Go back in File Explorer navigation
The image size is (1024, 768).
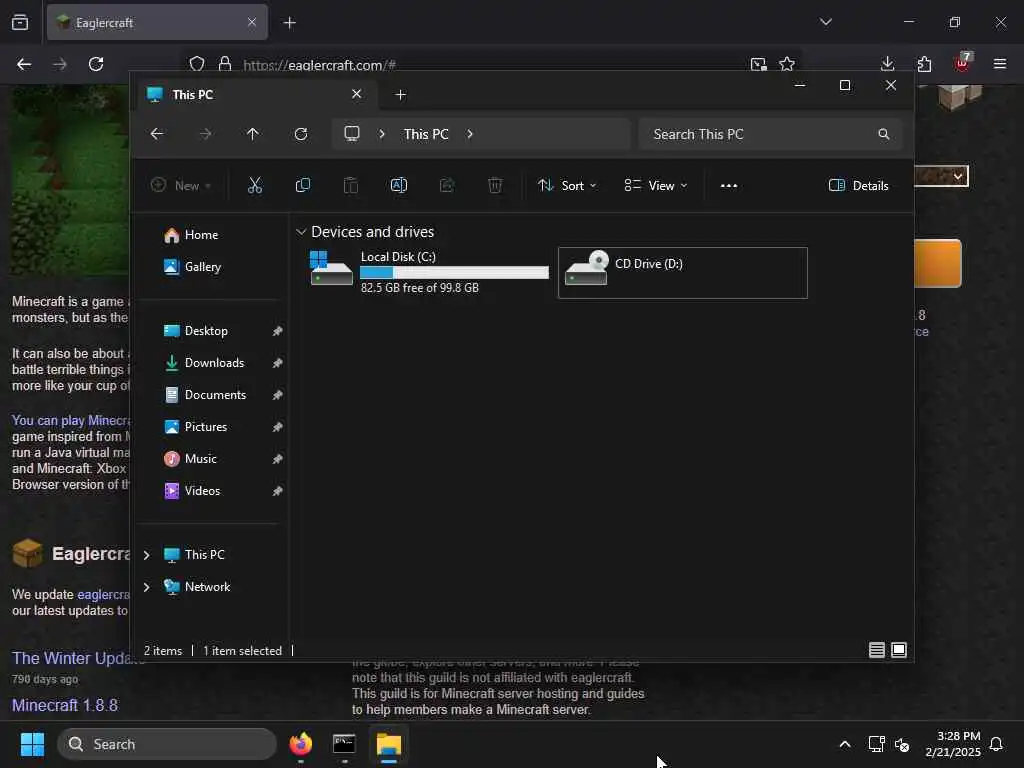[157, 134]
